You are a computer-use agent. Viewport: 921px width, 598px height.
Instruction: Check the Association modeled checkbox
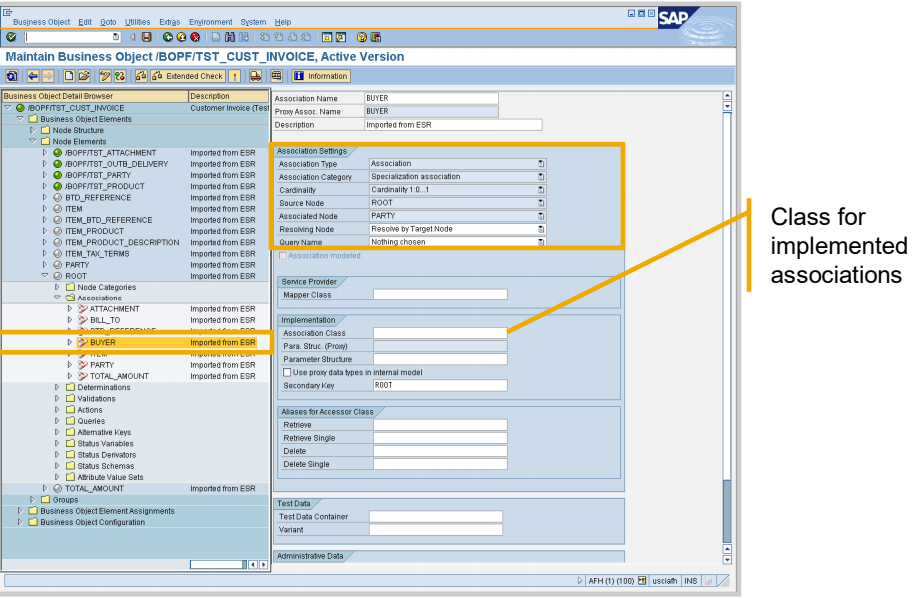282,256
